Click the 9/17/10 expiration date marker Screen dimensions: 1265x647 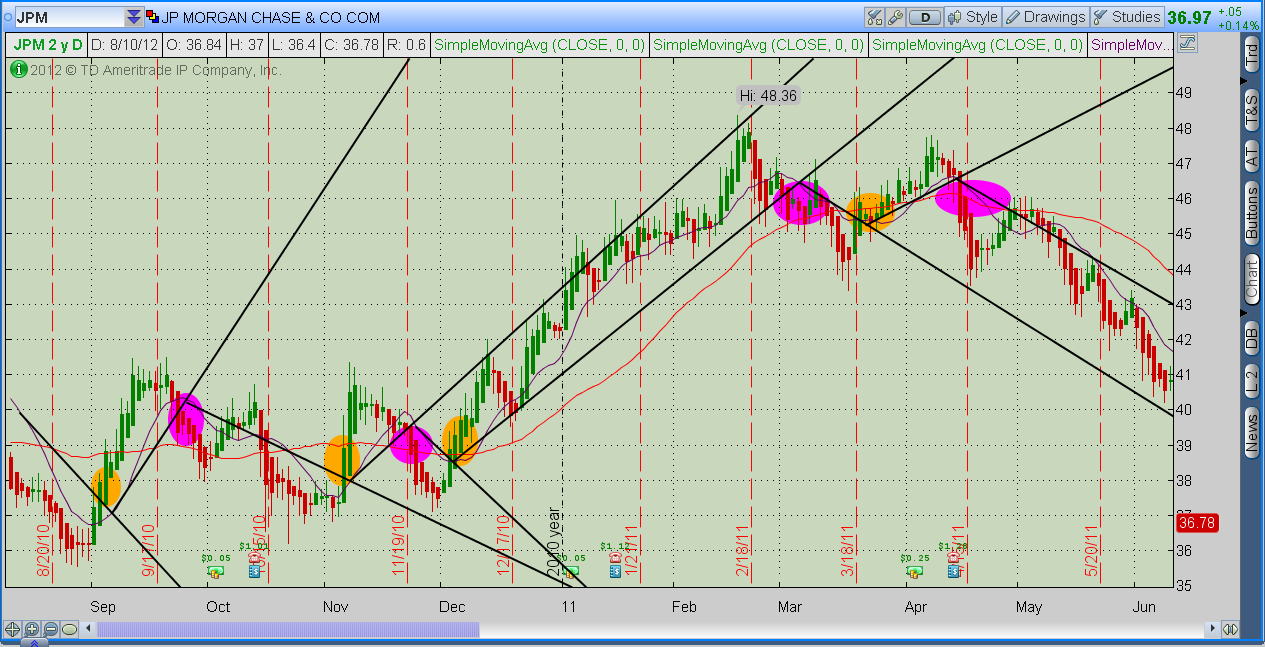point(148,549)
